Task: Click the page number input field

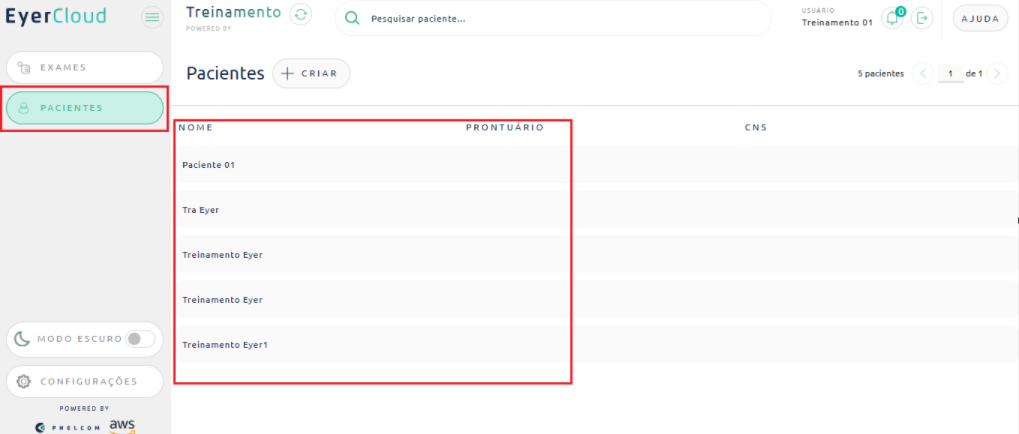Action: click(950, 74)
